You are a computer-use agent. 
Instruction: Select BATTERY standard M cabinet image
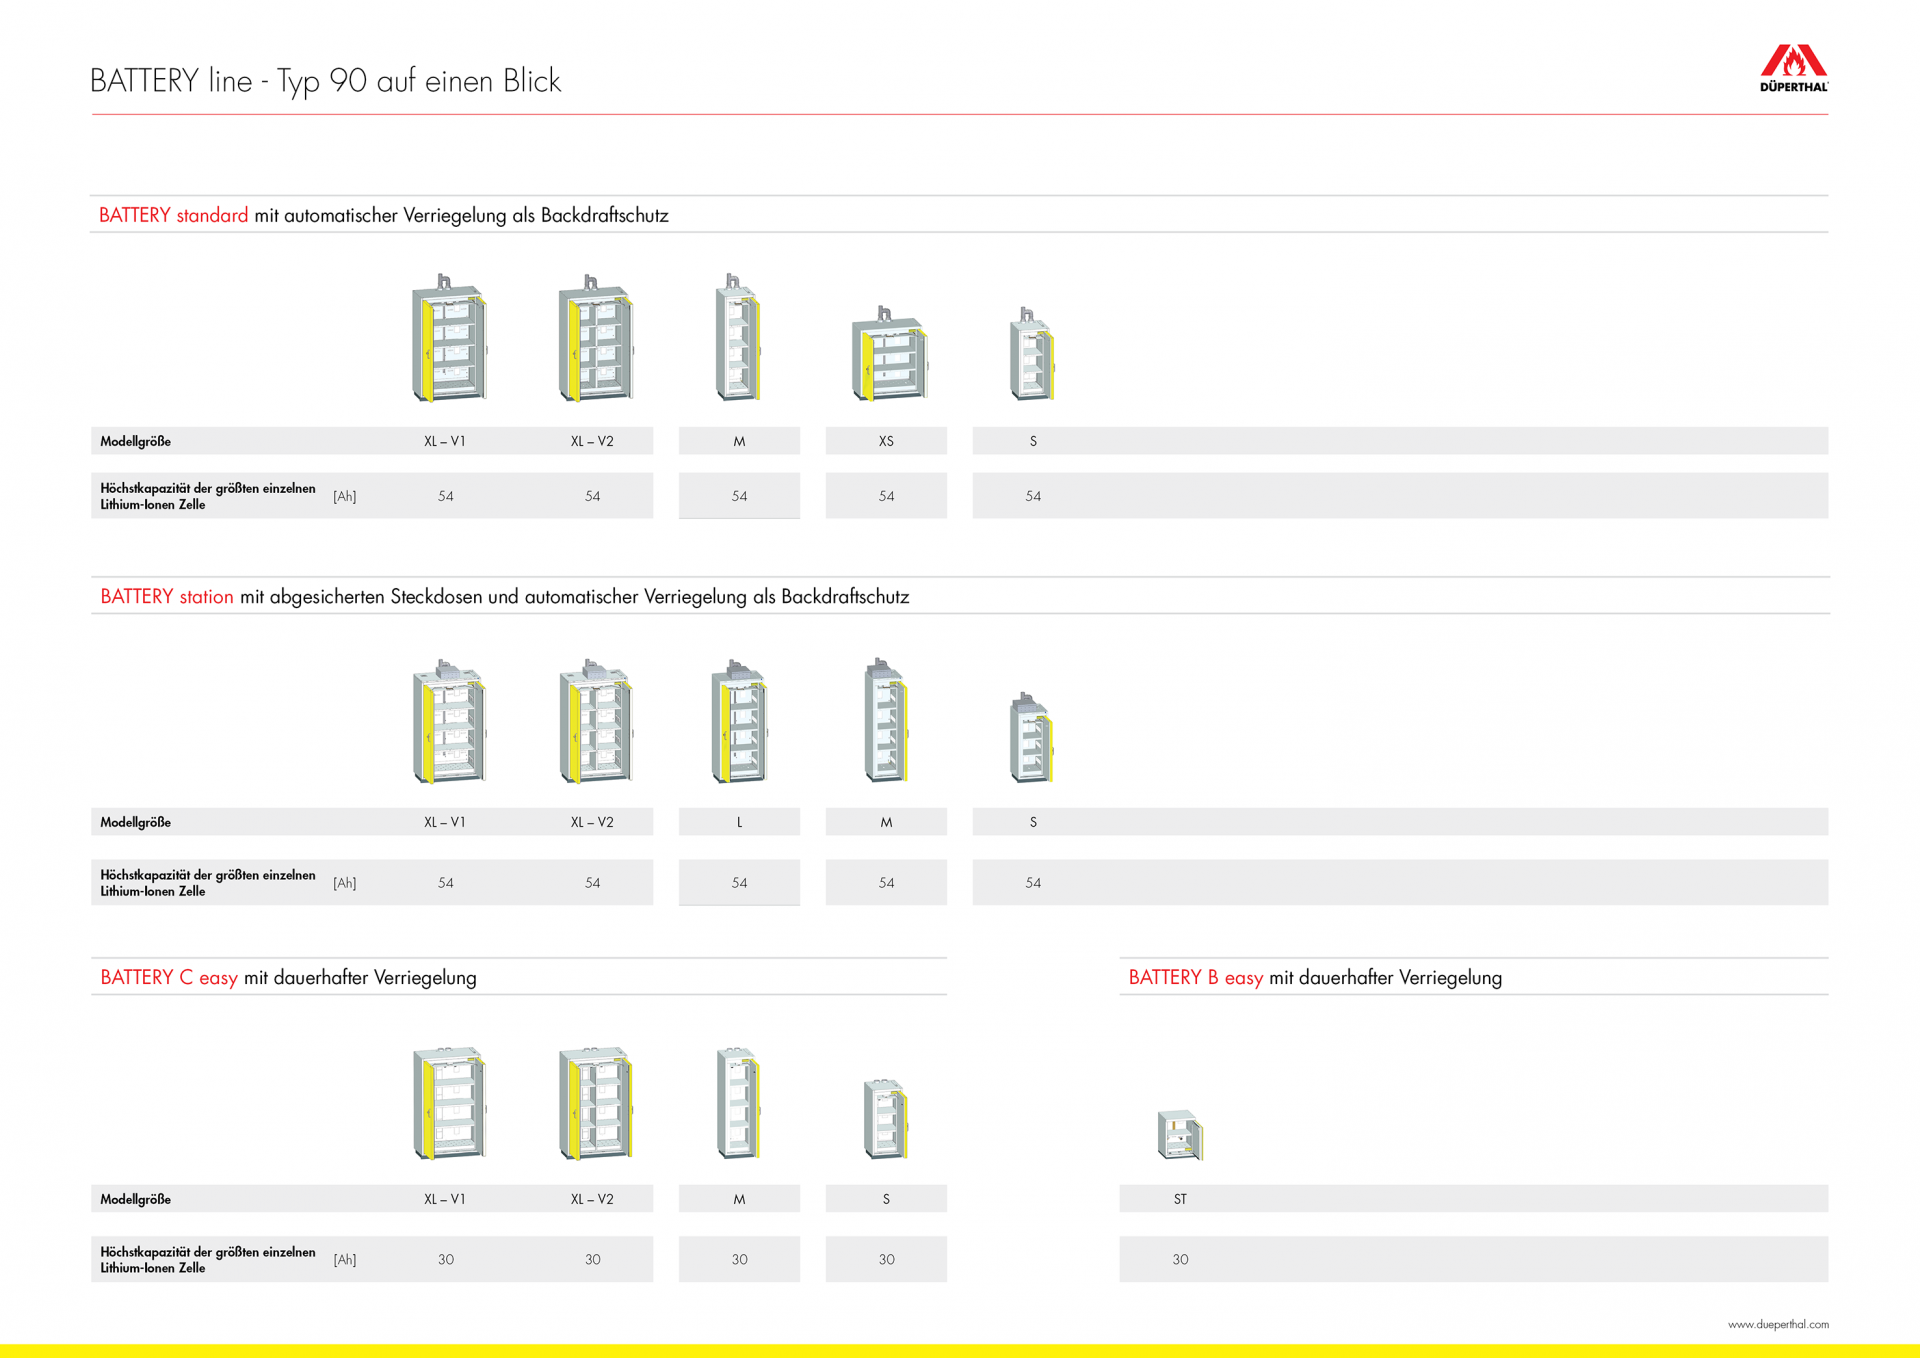[x=739, y=338]
